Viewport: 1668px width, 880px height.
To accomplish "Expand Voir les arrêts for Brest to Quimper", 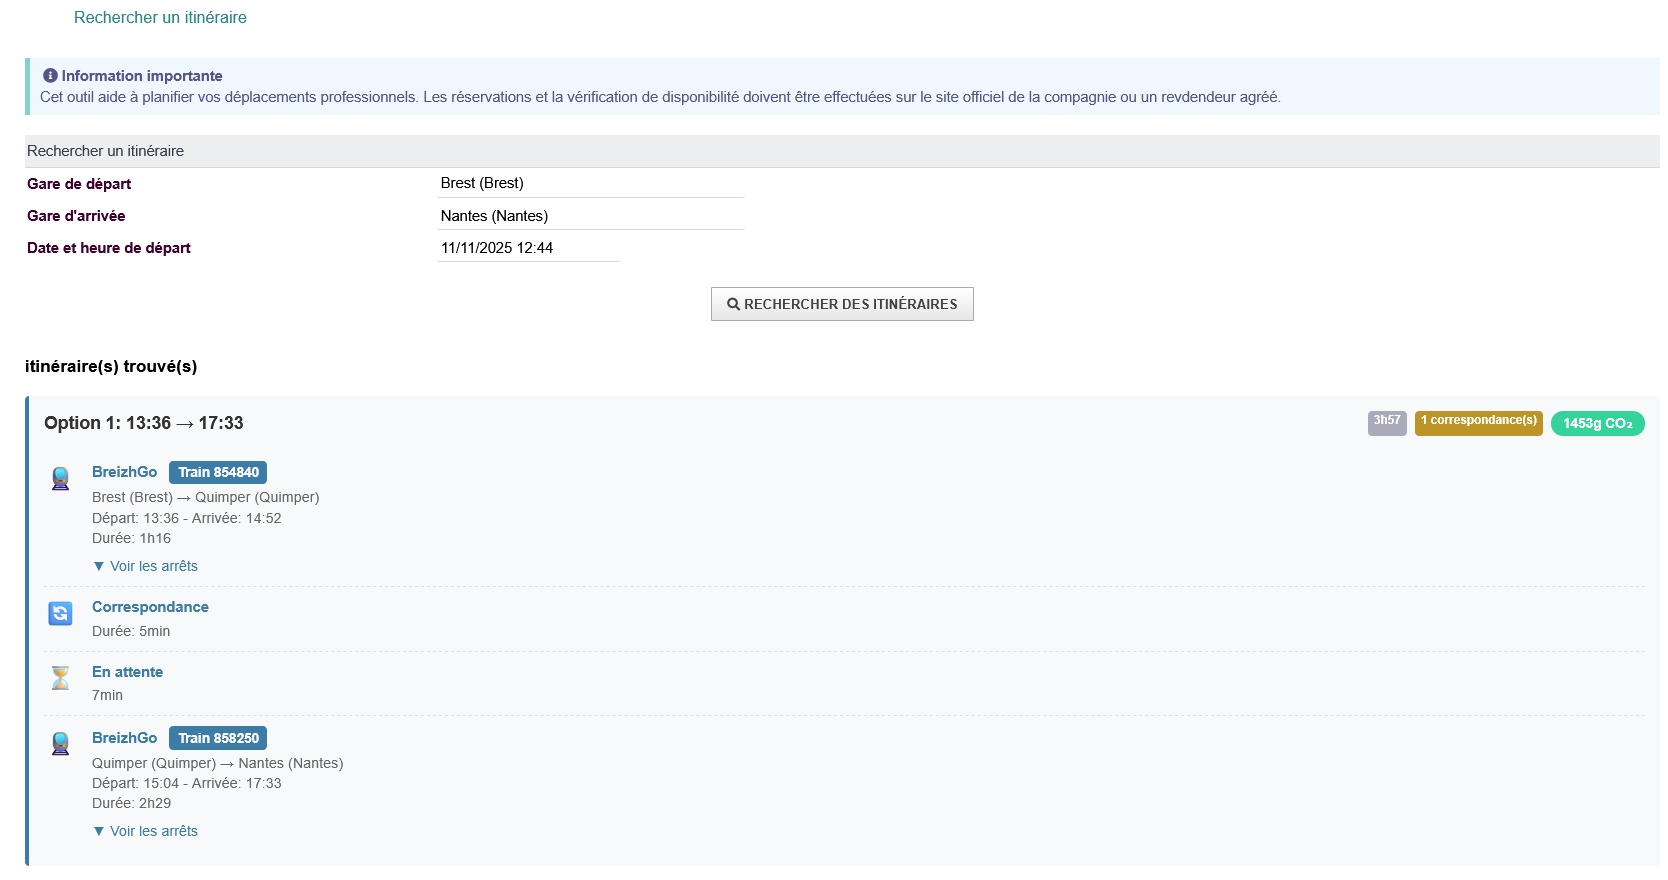I will (145, 566).
